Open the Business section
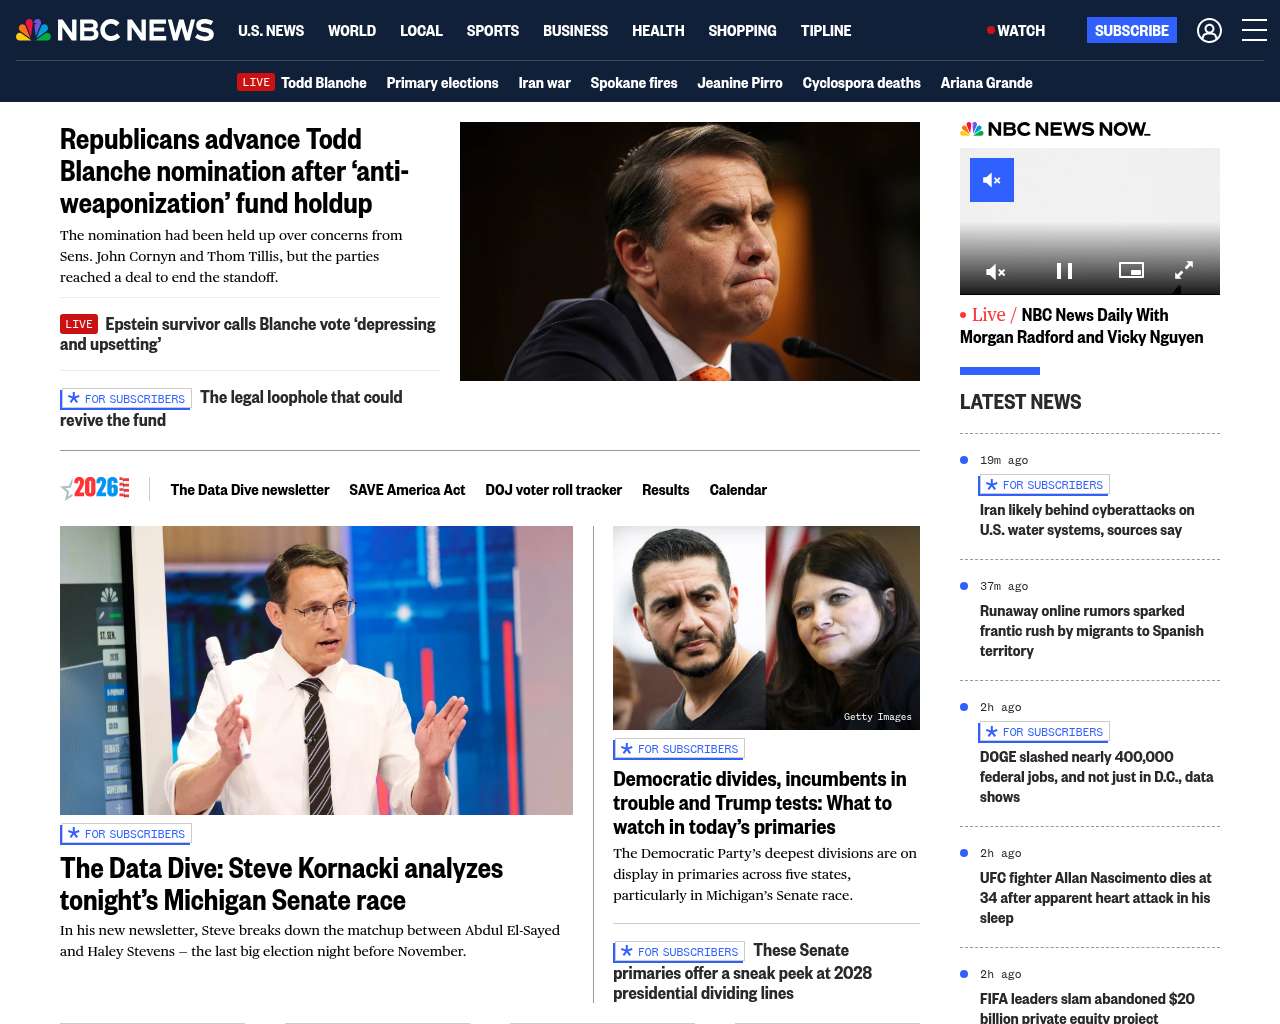Screen dimensions: 1280x1024 click(575, 31)
